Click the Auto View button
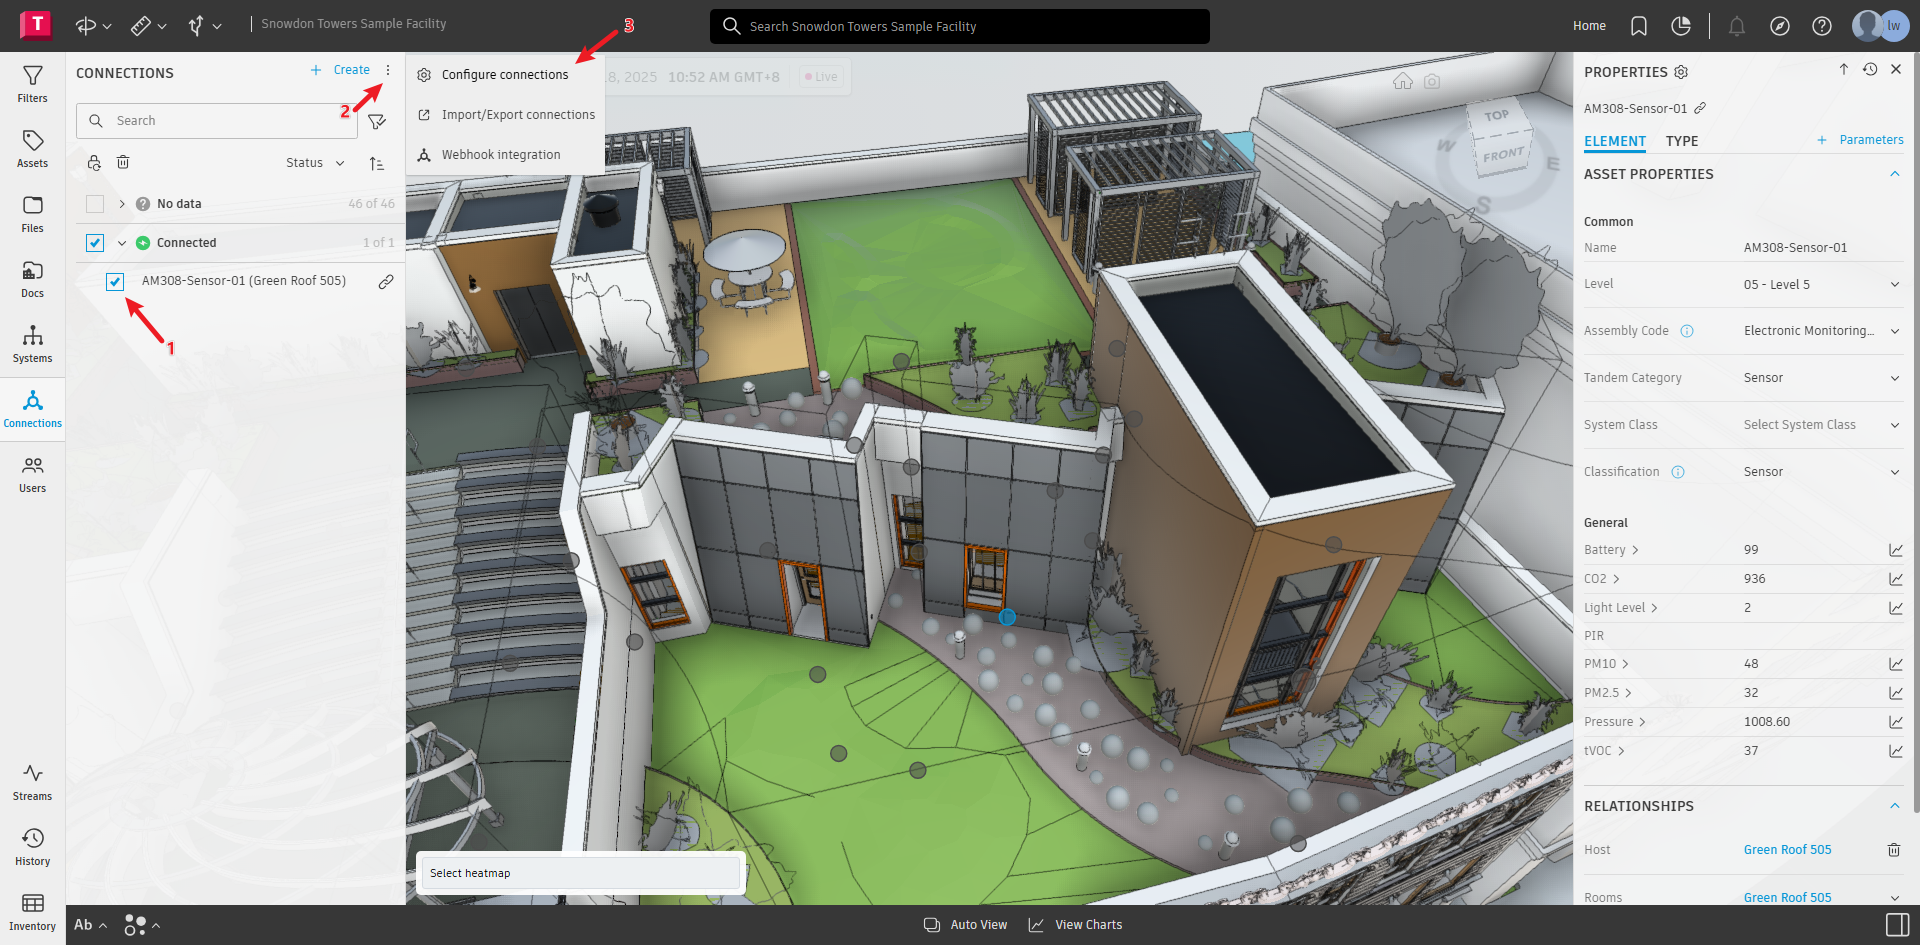The width and height of the screenshot is (1920, 945). coord(966,925)
